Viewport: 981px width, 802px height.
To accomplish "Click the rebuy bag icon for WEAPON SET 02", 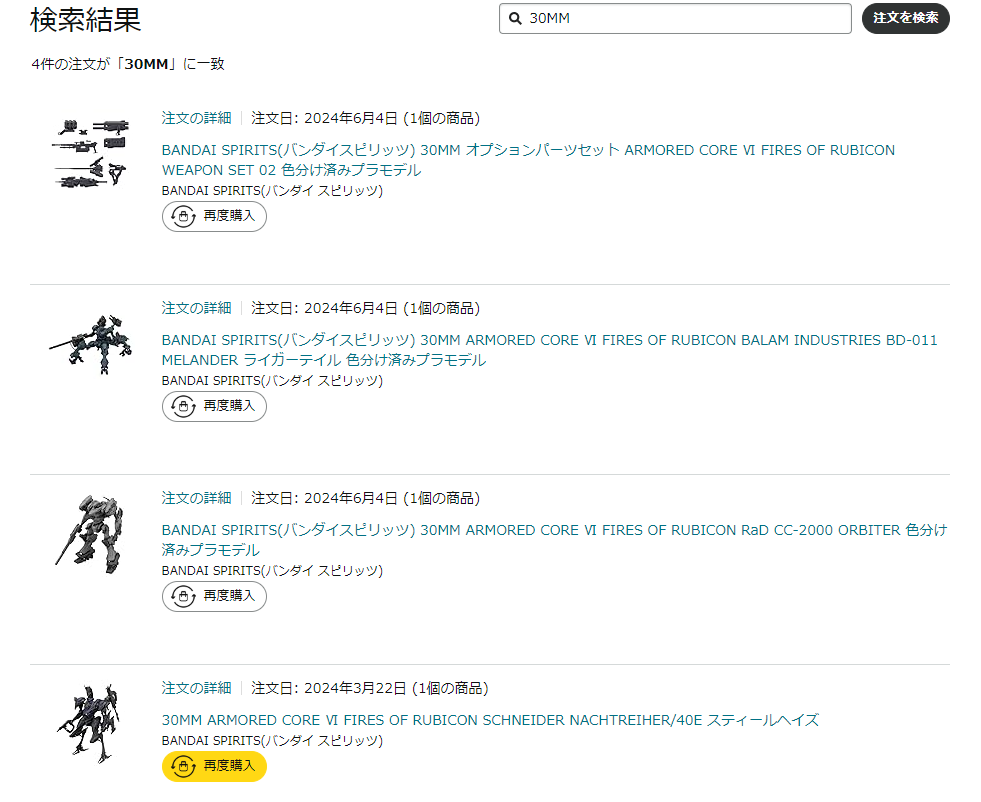I will coord(183,216).
